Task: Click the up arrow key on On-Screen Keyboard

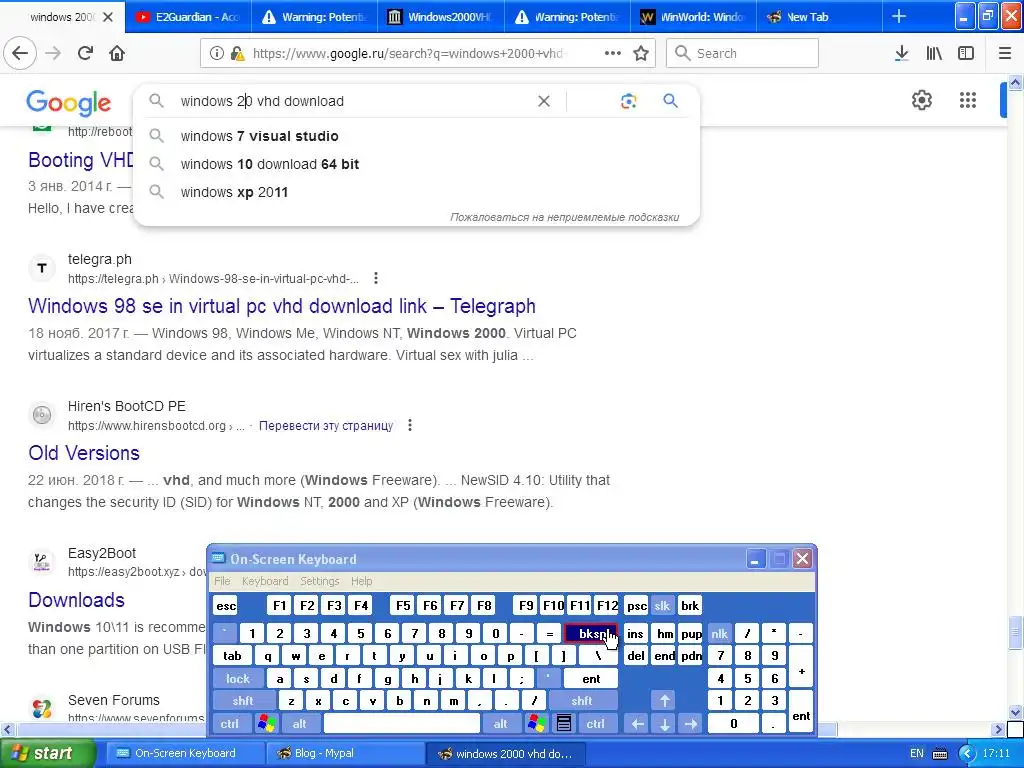Action: pos(664,701)
